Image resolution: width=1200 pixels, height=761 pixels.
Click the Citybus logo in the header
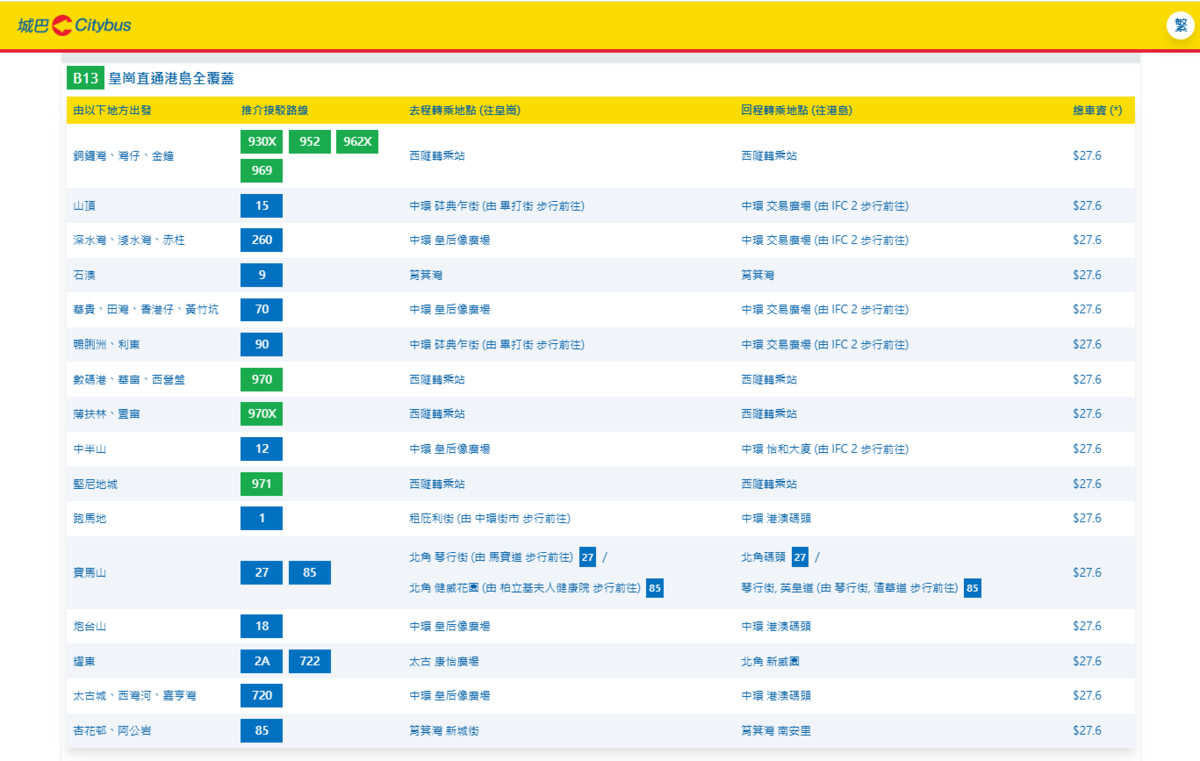[x=74, y=25]
